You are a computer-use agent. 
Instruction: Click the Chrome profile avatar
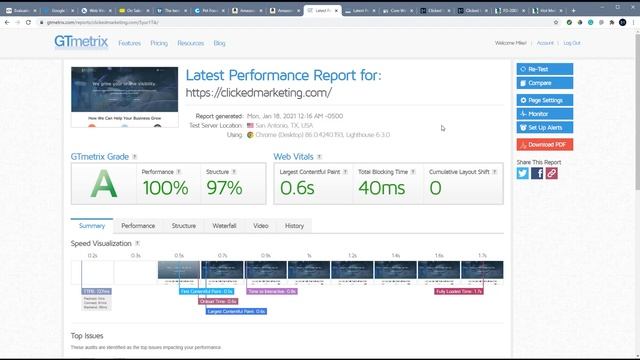point(622,22)
